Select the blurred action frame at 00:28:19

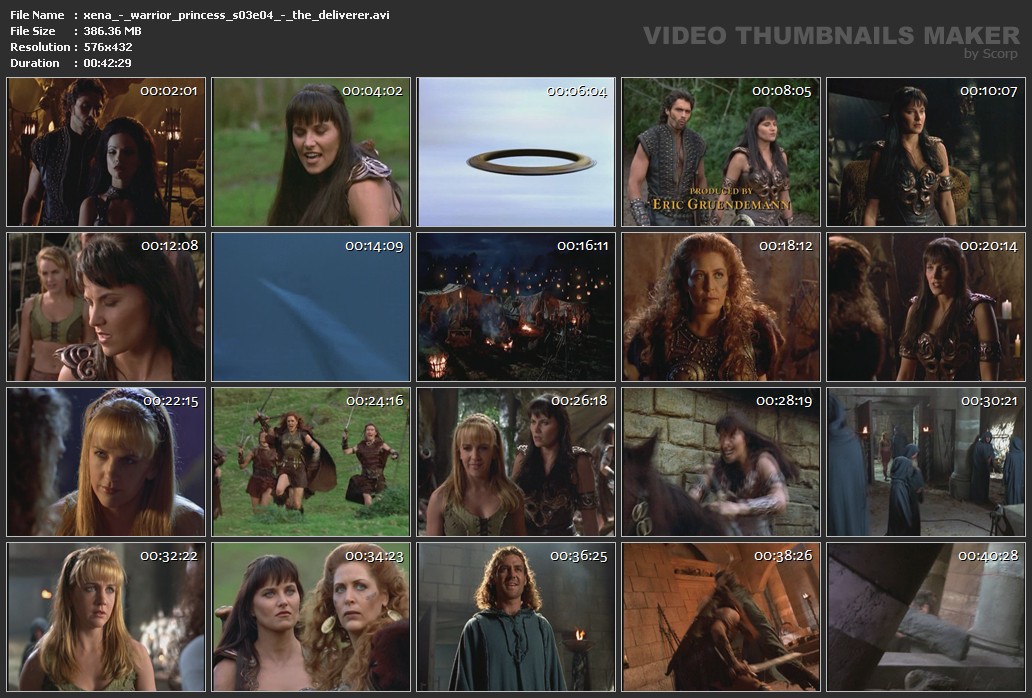coord(721,462)
